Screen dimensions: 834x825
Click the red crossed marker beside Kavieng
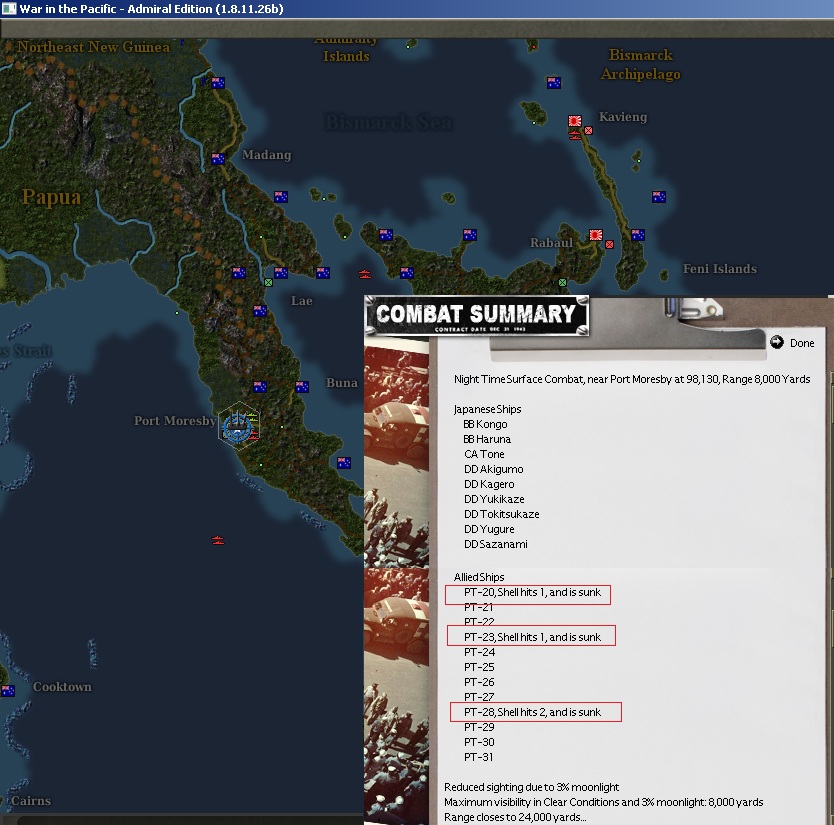coord(588,130)
